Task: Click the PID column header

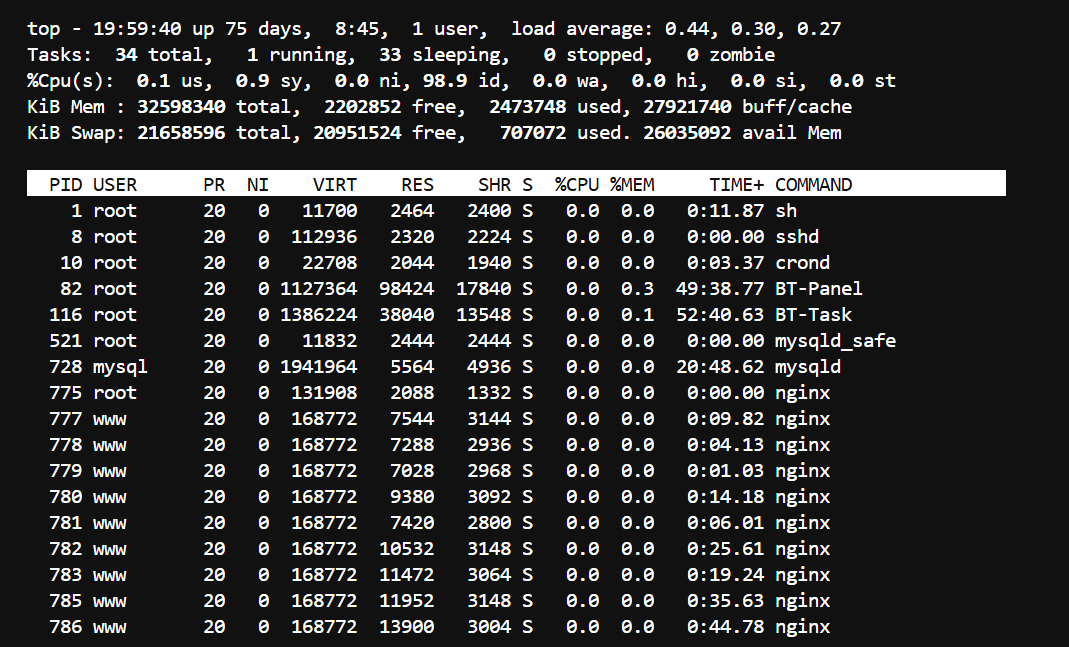Action: (65, 185)
